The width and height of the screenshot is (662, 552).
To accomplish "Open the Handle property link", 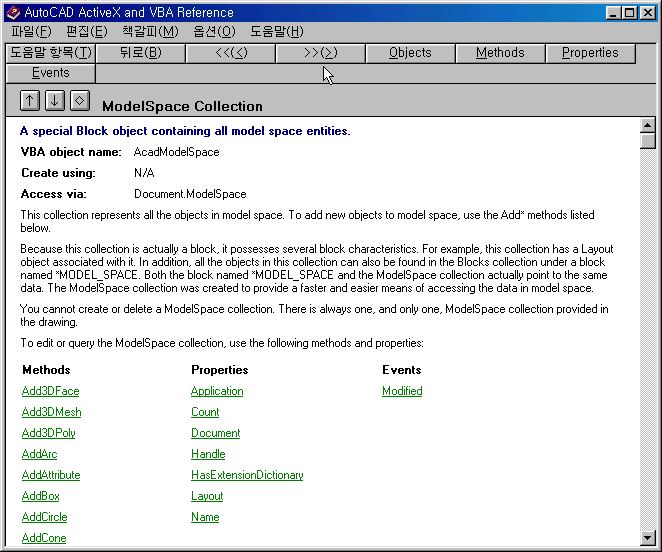I will 208,454.
